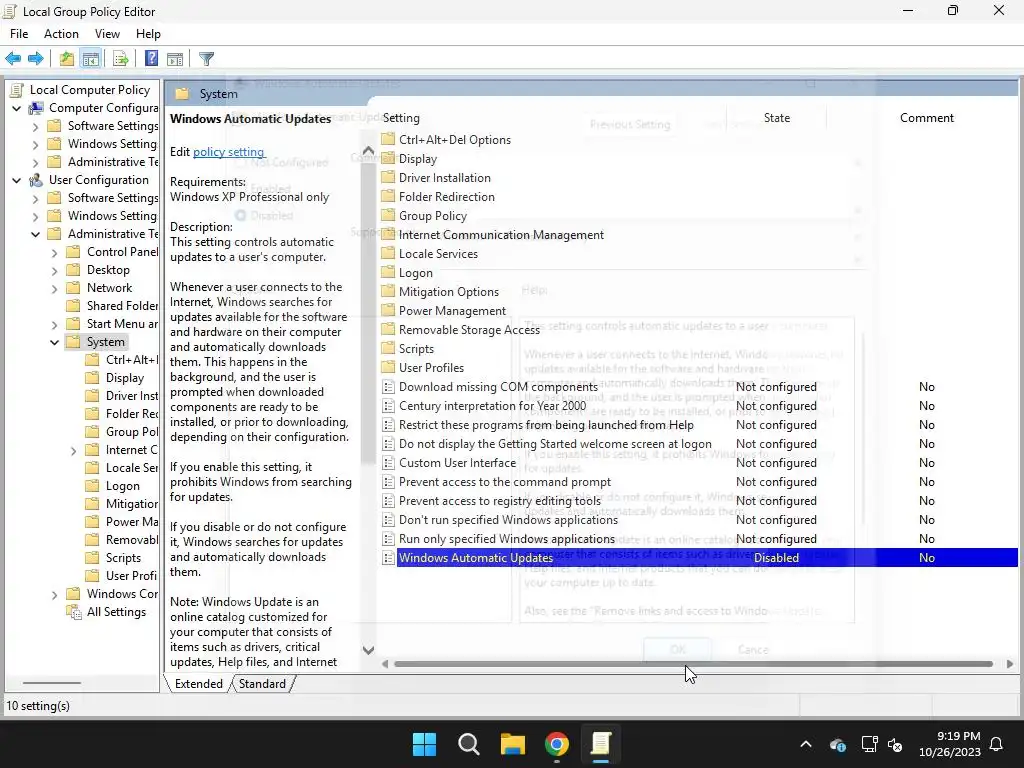Screen dimensions: 1024x768
Task: Click the Power Management folder icon in list
Action: pyautogui.click(x=389, y=311)
